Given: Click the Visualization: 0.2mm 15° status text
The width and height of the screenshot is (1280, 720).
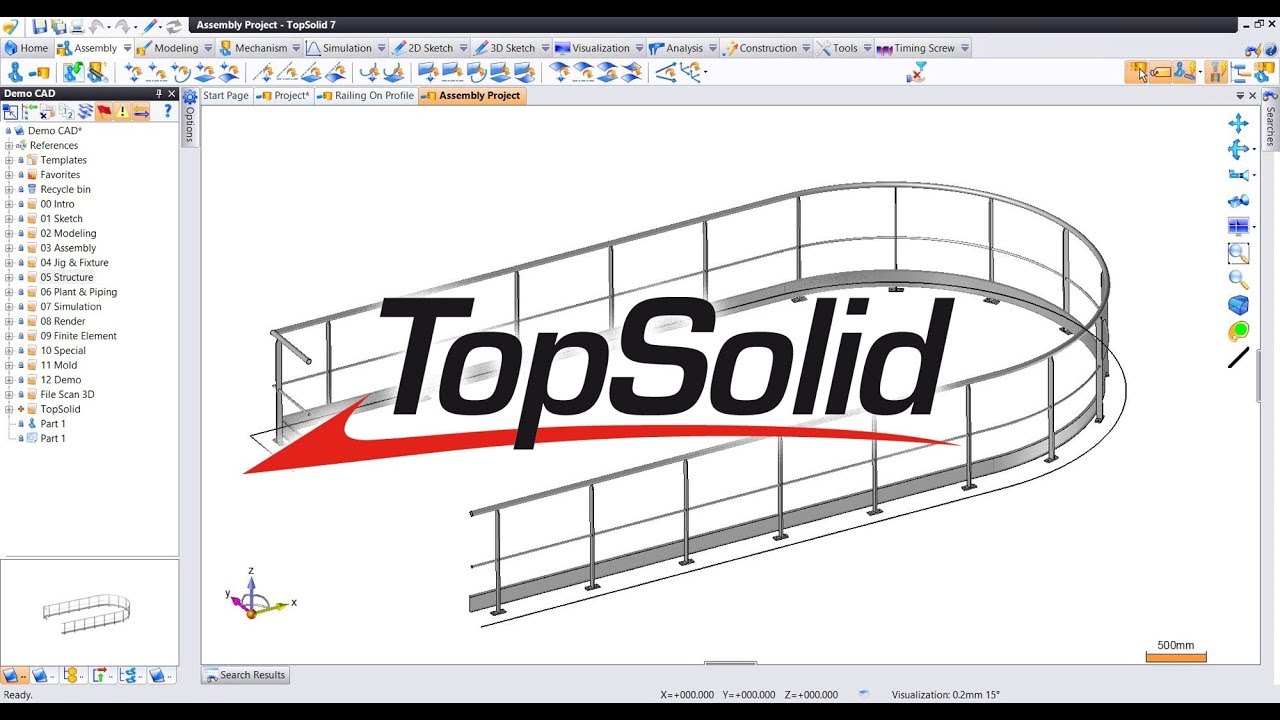Looking at the screenshot, I should 945,694.
